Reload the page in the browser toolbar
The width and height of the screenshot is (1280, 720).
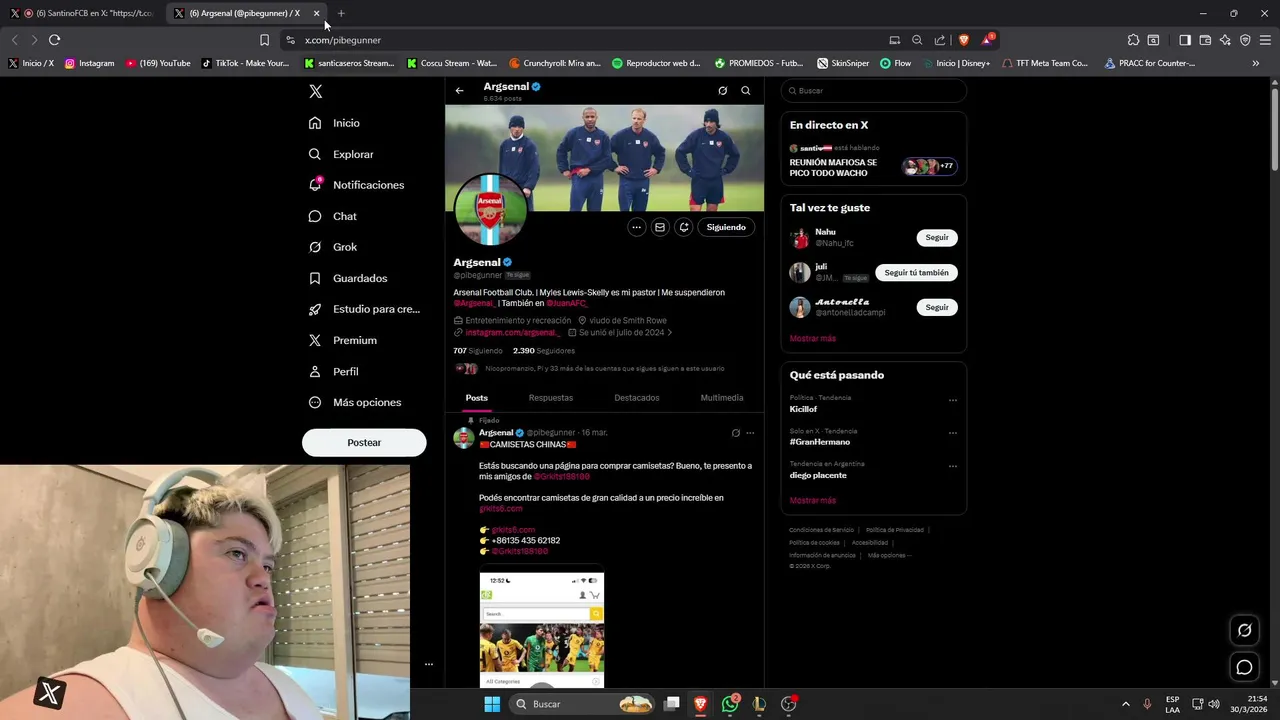(x=54, y=40)
